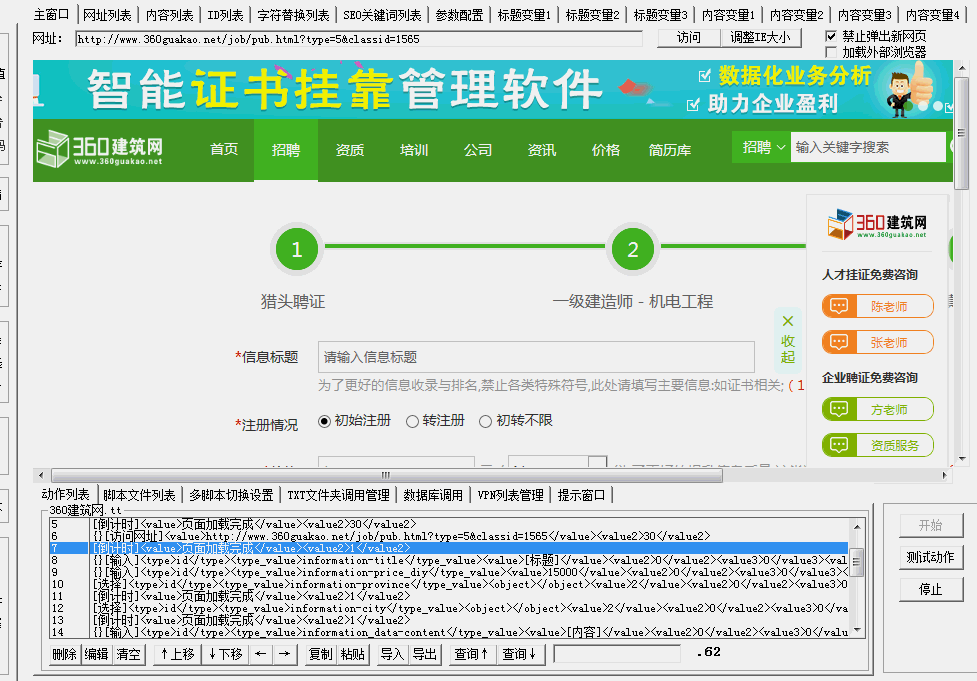Click the 访问 button beside URL
This screenshot has width=977, height=681.
click(x=689, y=38)
